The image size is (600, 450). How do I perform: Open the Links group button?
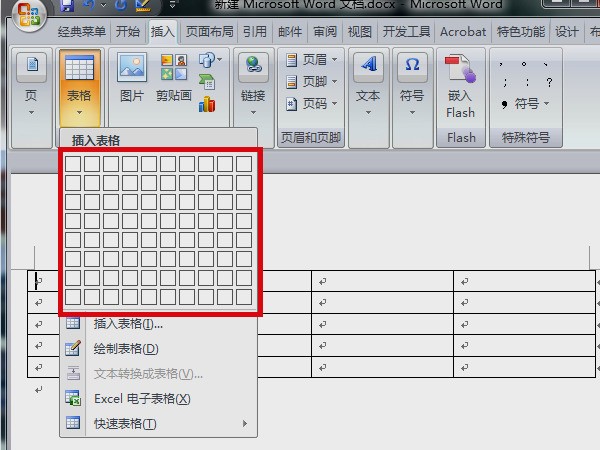click(253, 85)
